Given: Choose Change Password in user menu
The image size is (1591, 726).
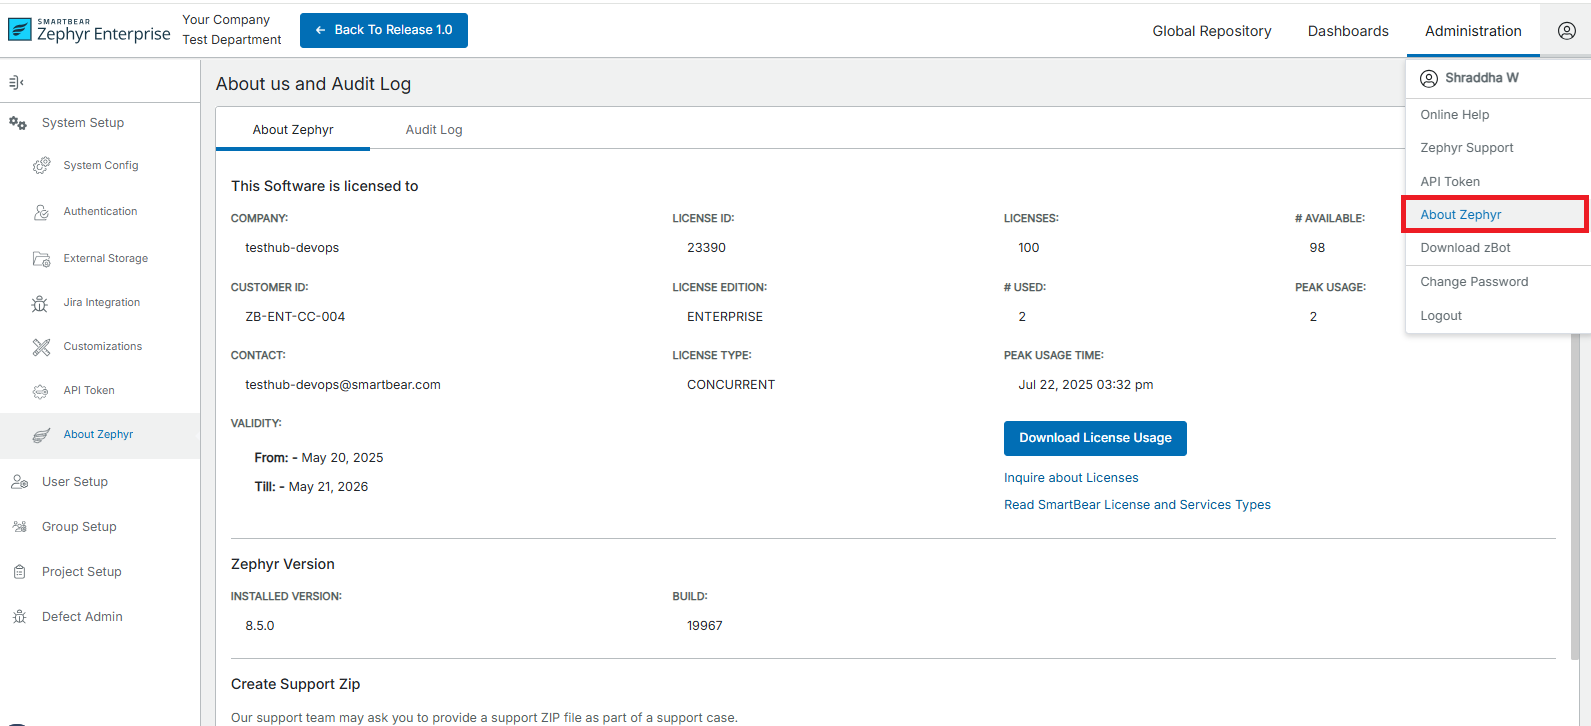Looking at the screenshot, I should [1474, 282].
